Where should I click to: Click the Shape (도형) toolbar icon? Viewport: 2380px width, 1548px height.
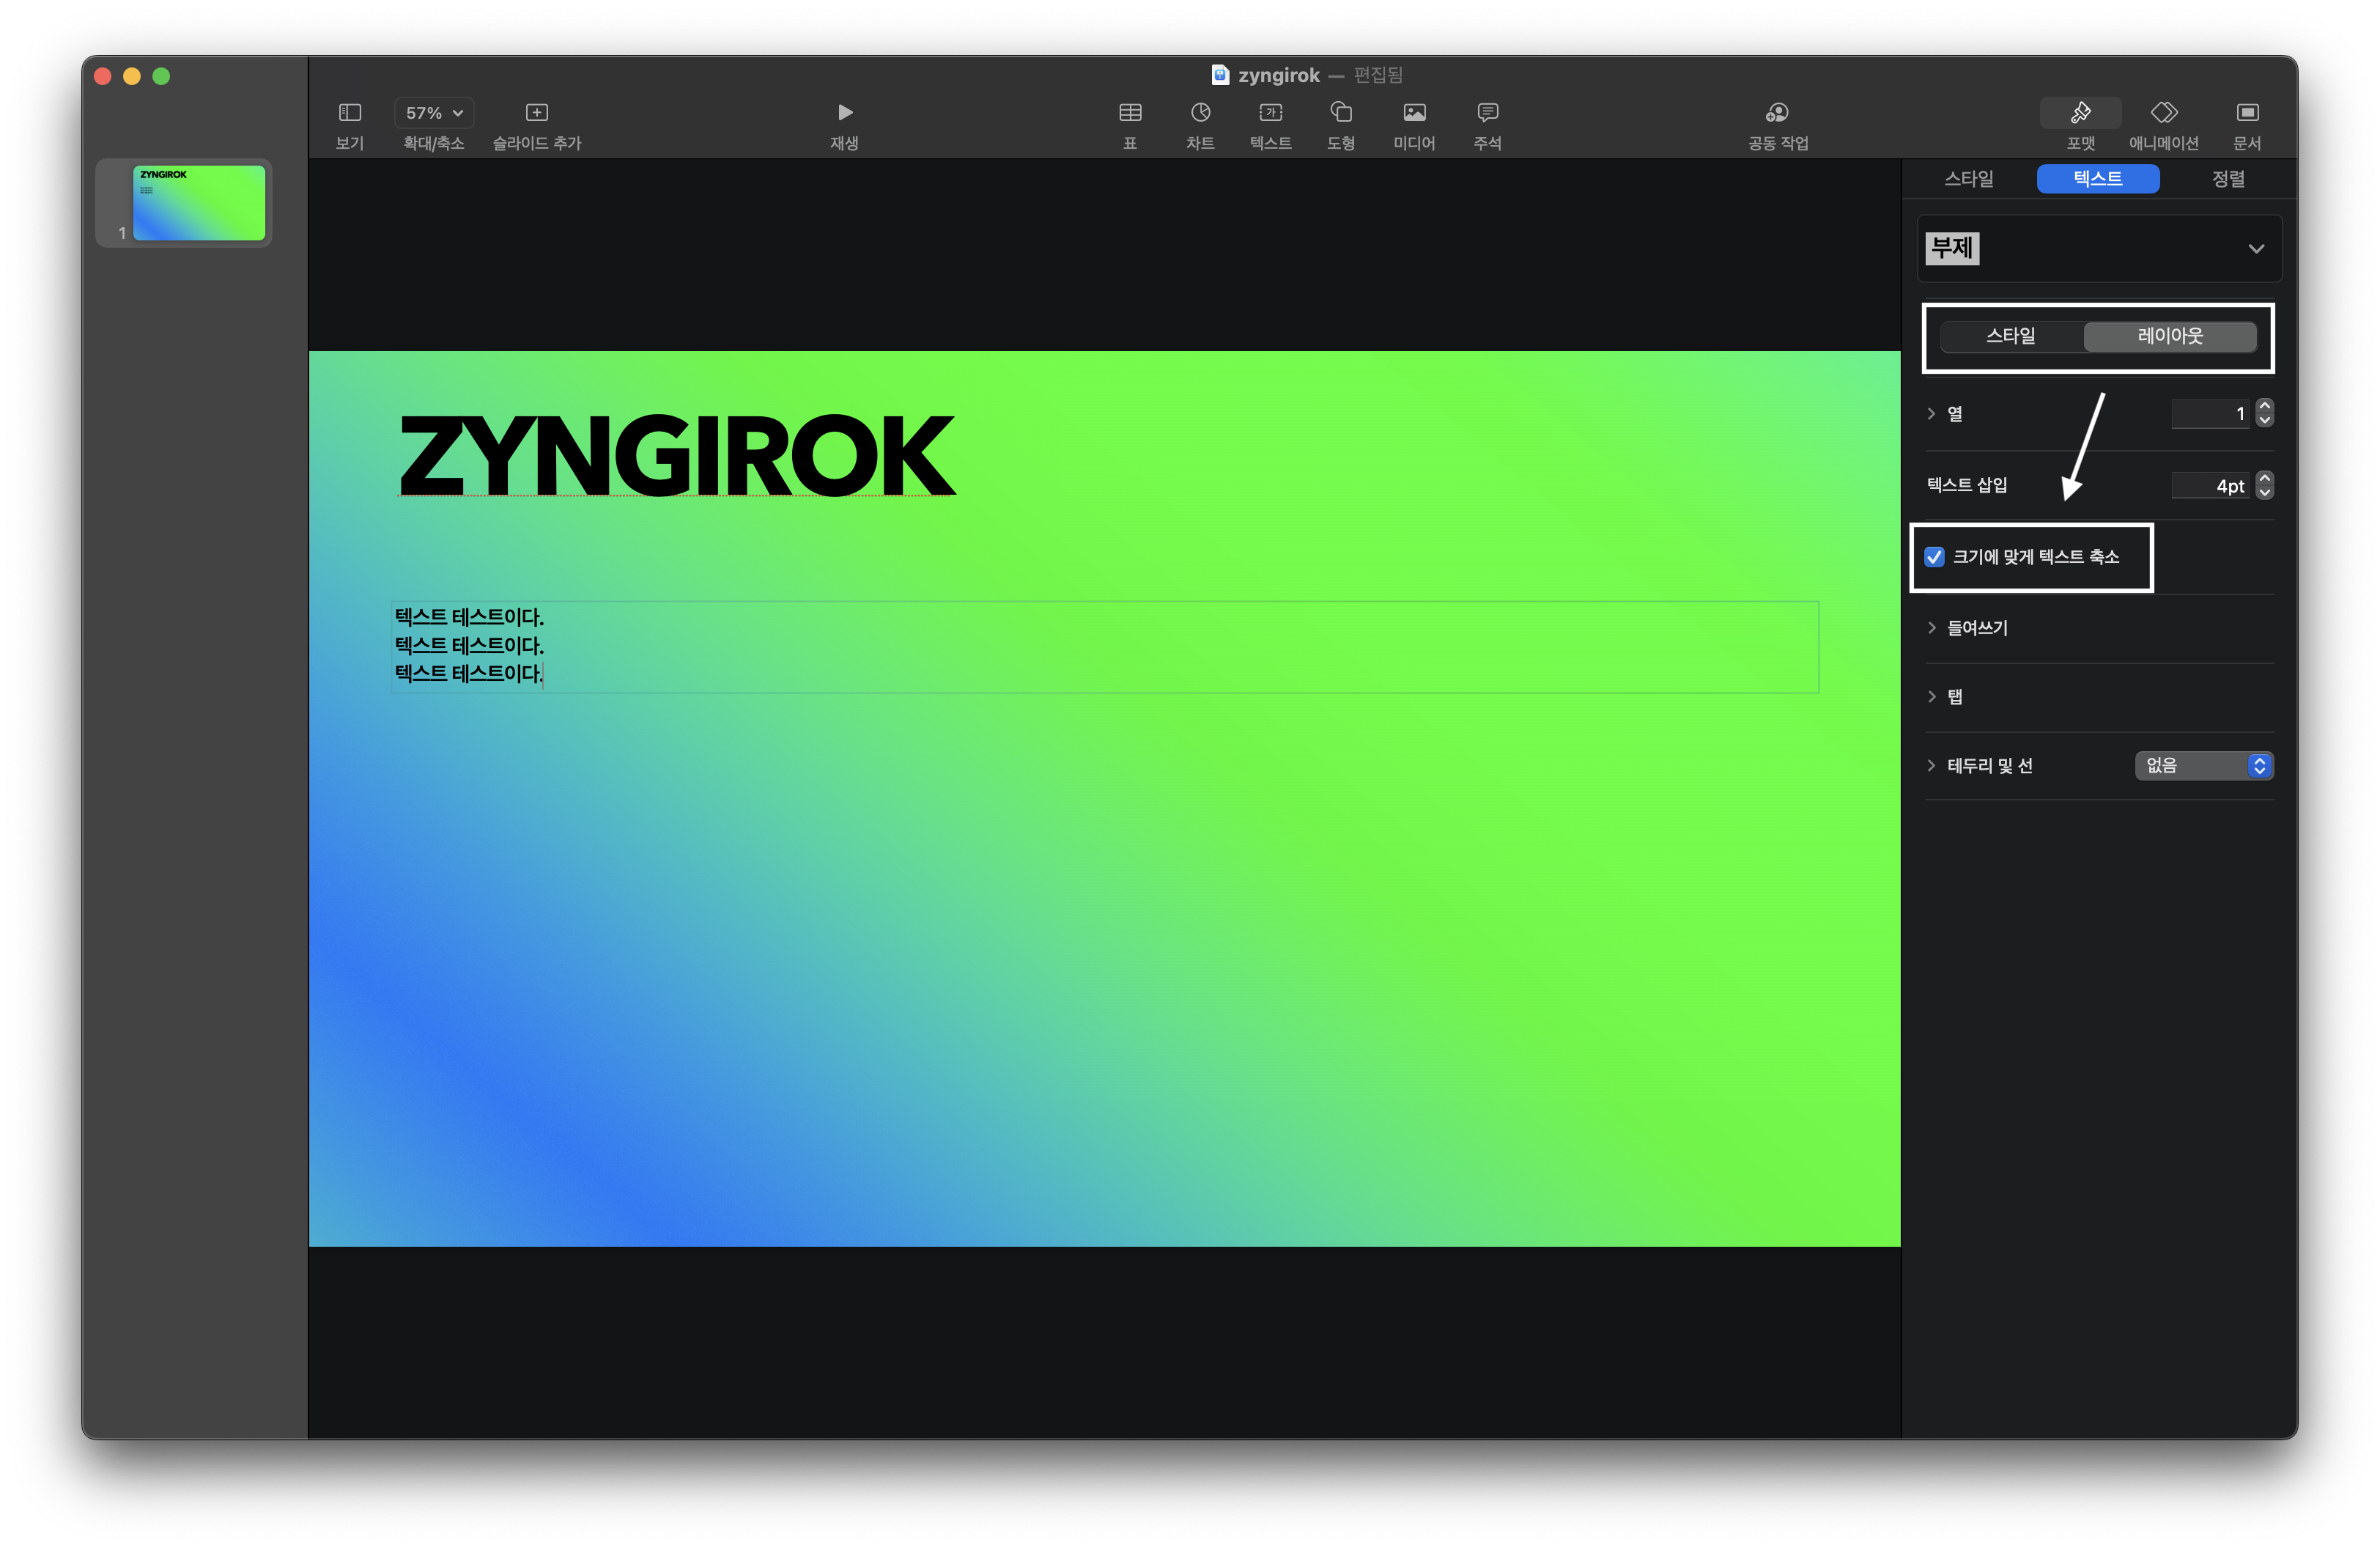(1340, 113)
